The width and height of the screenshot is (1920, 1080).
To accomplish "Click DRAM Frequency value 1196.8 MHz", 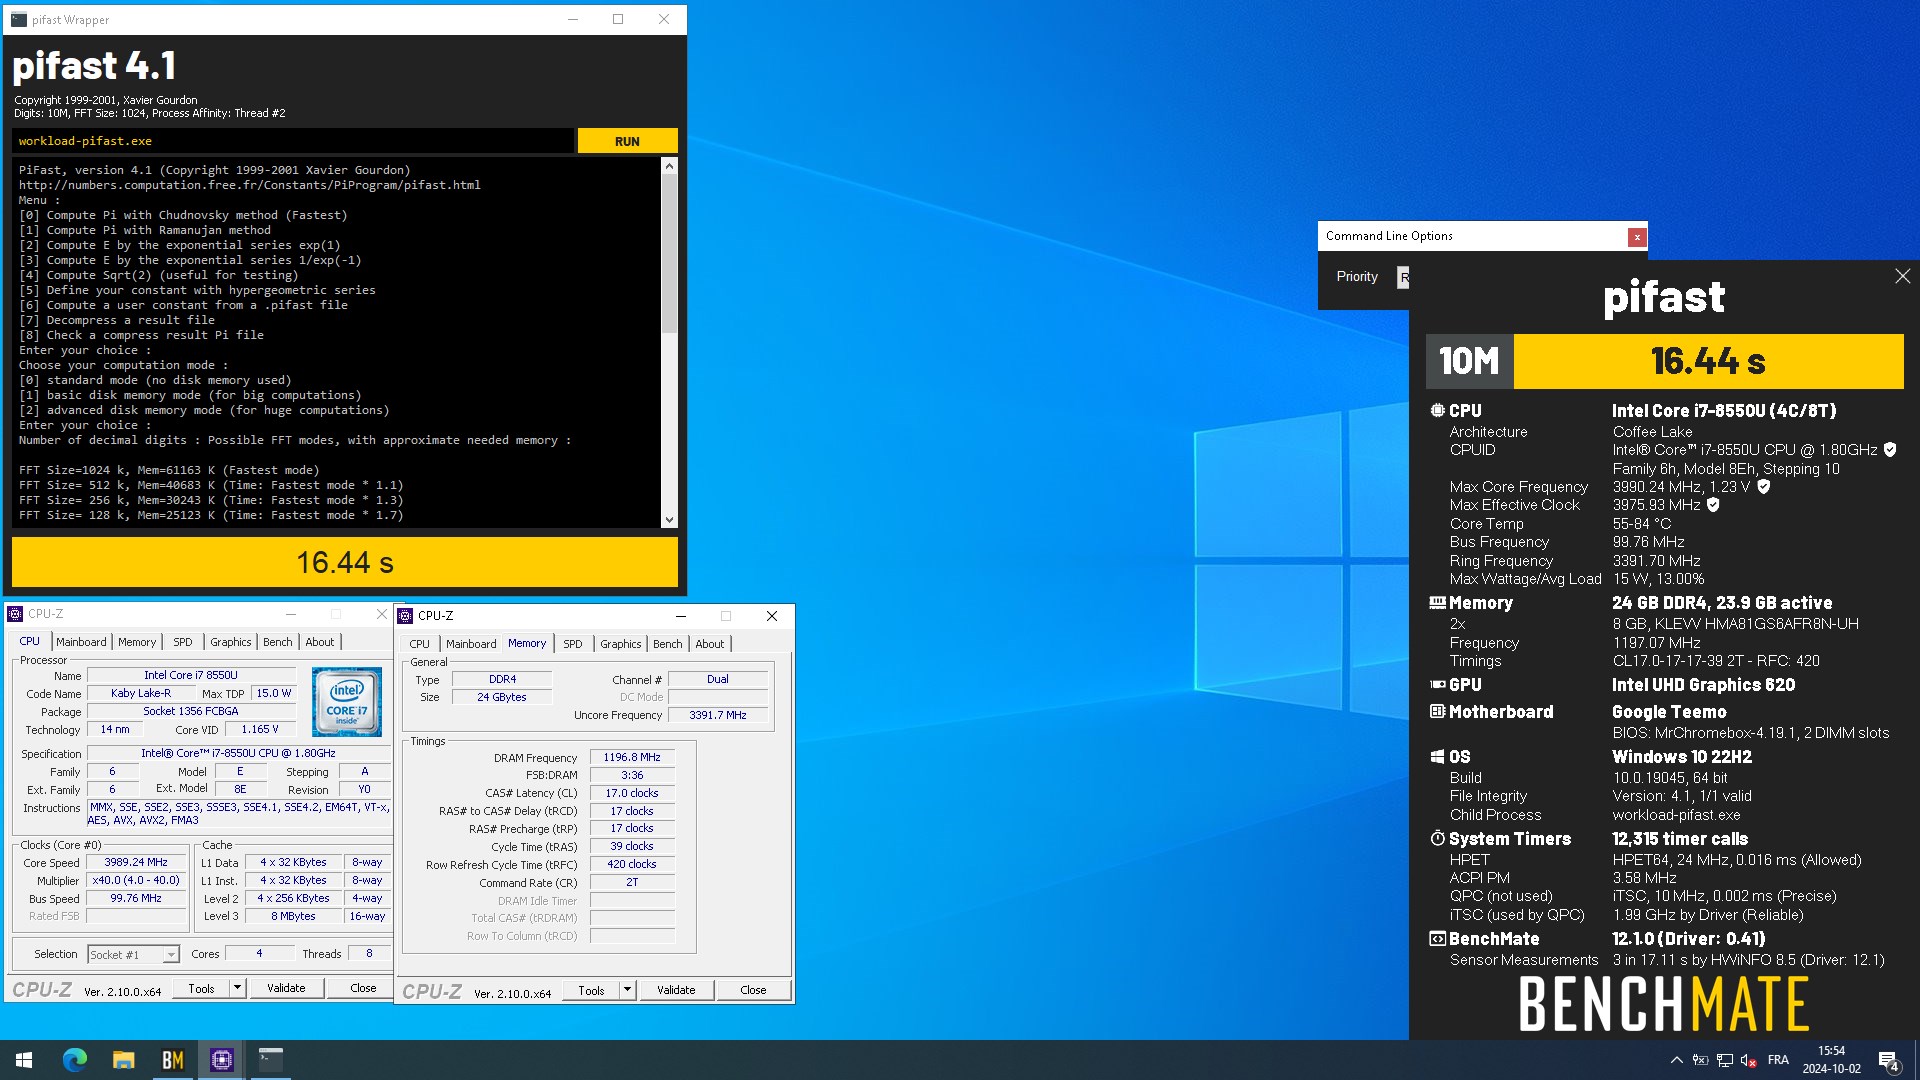I will click(632, 758).
